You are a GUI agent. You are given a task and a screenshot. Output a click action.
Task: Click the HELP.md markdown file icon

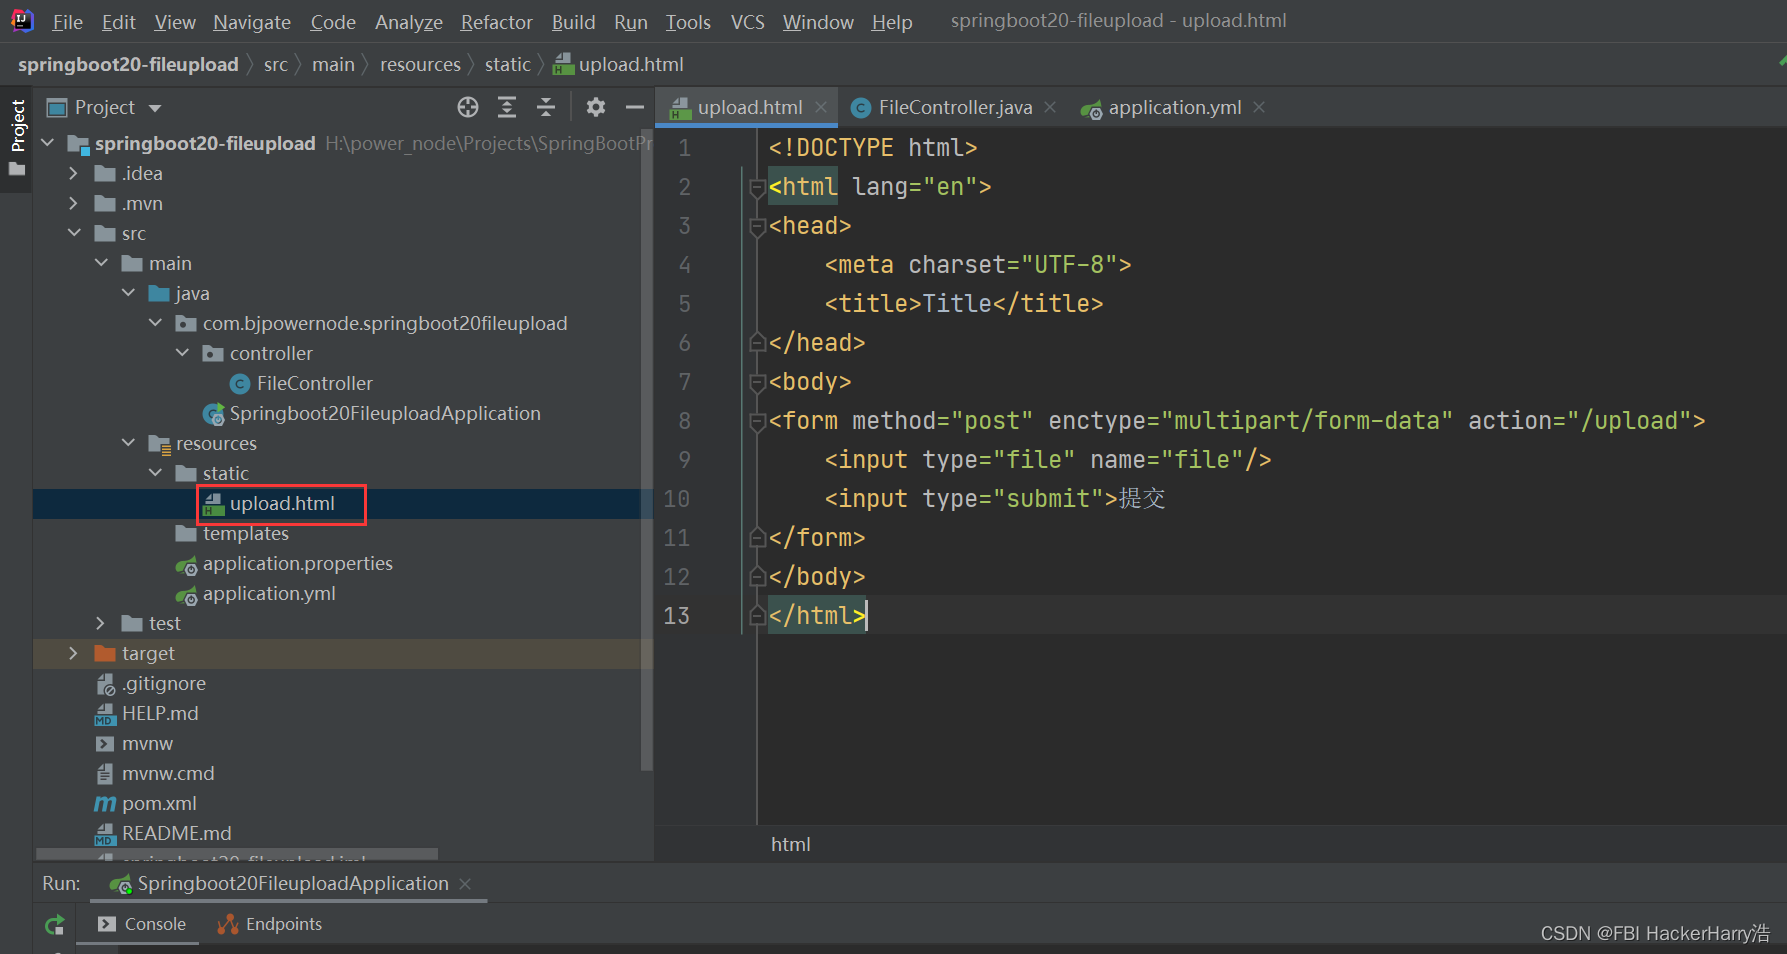tap(105, 714)
